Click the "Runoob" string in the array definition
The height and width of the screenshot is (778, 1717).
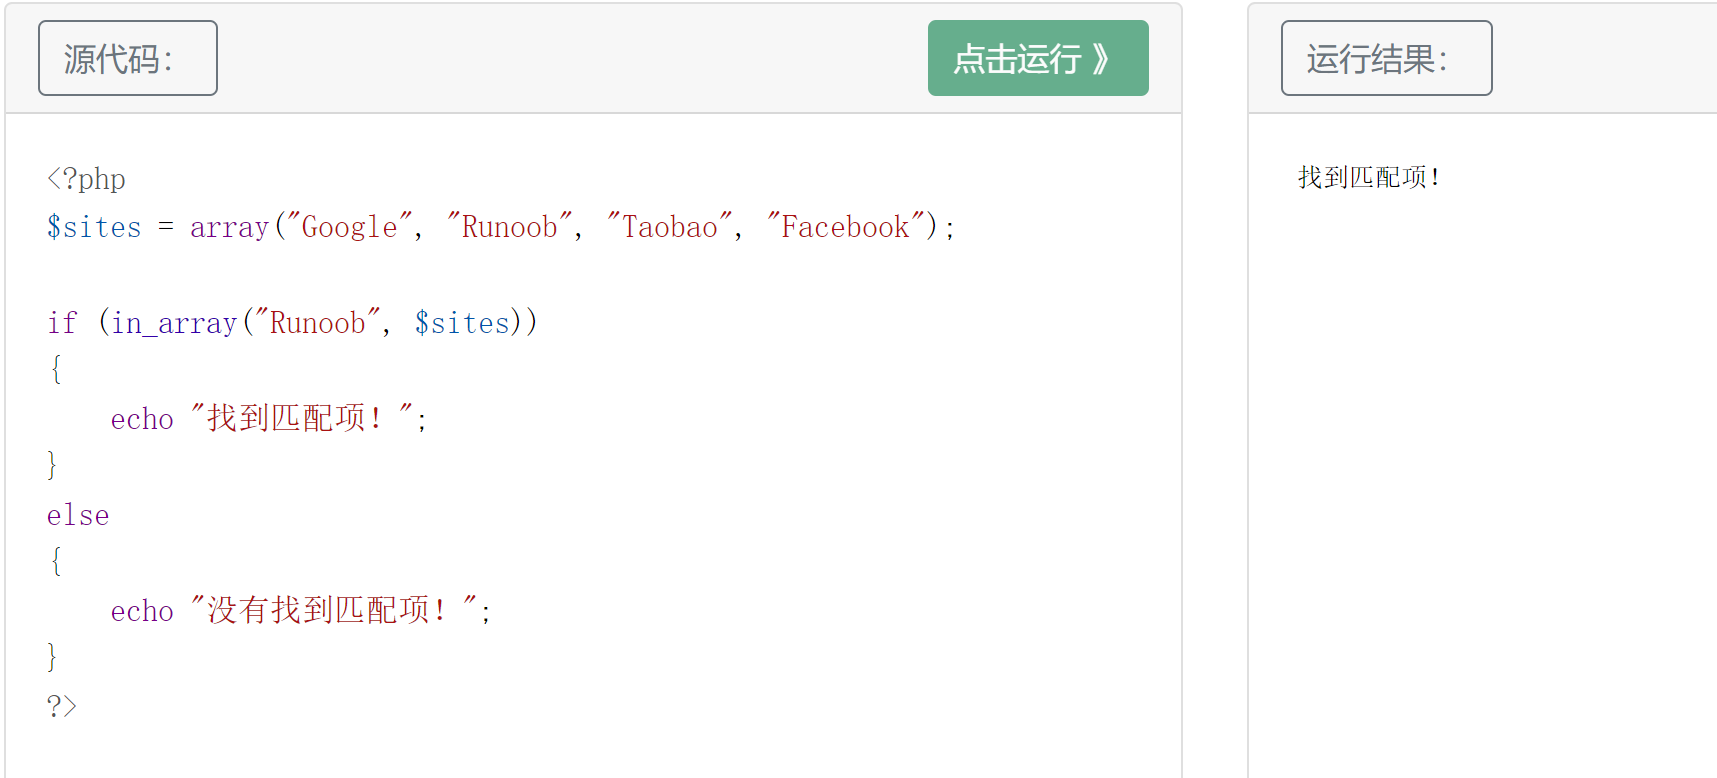(509, 227)
